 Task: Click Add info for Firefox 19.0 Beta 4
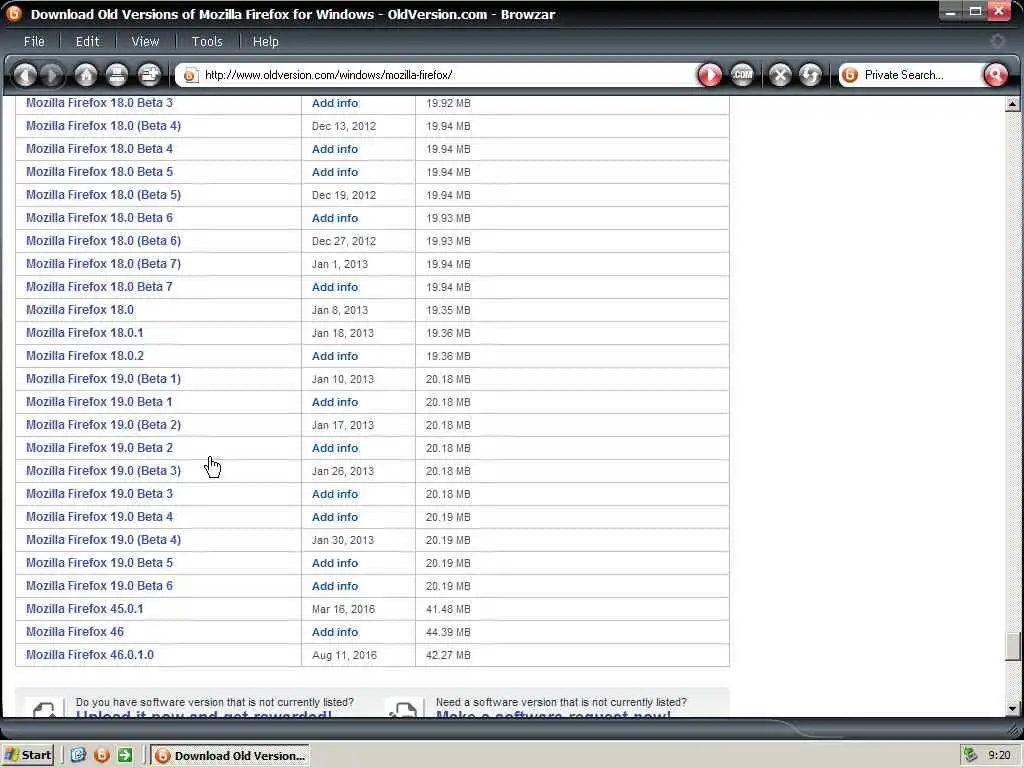335,517
